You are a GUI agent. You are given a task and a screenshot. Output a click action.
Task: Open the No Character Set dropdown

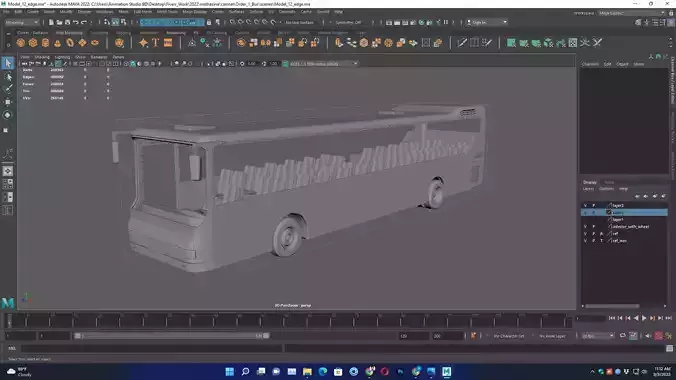pyautogui.click(x=509, y=336)
